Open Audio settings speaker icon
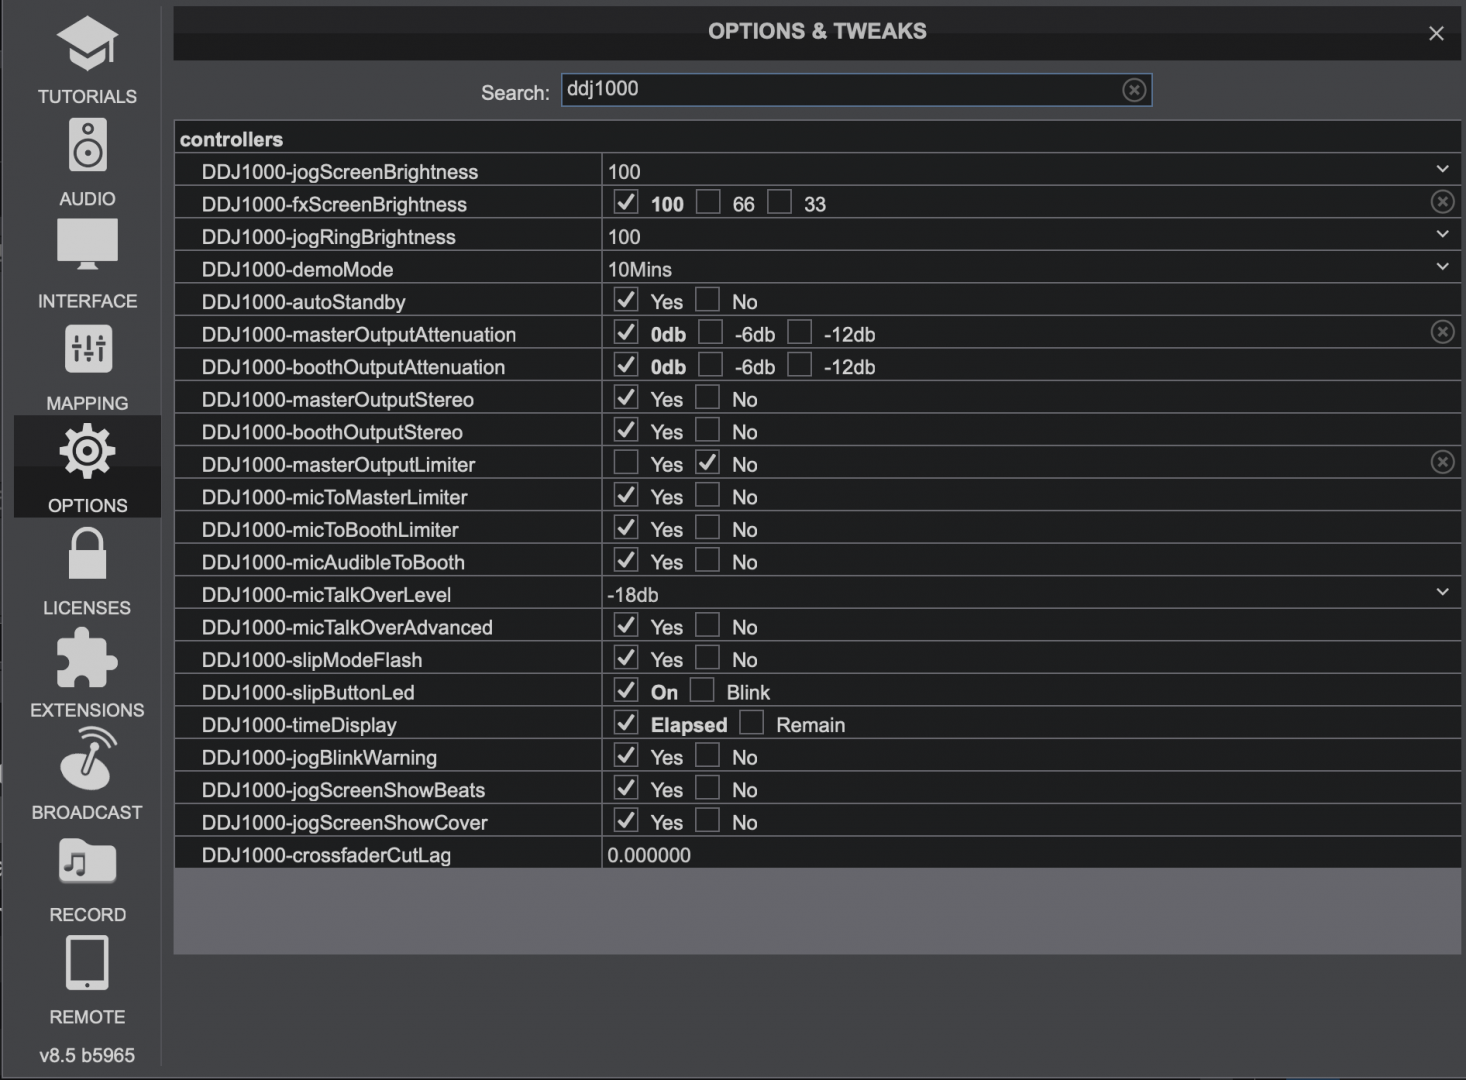1466x1080 pixels. [87, 146]
